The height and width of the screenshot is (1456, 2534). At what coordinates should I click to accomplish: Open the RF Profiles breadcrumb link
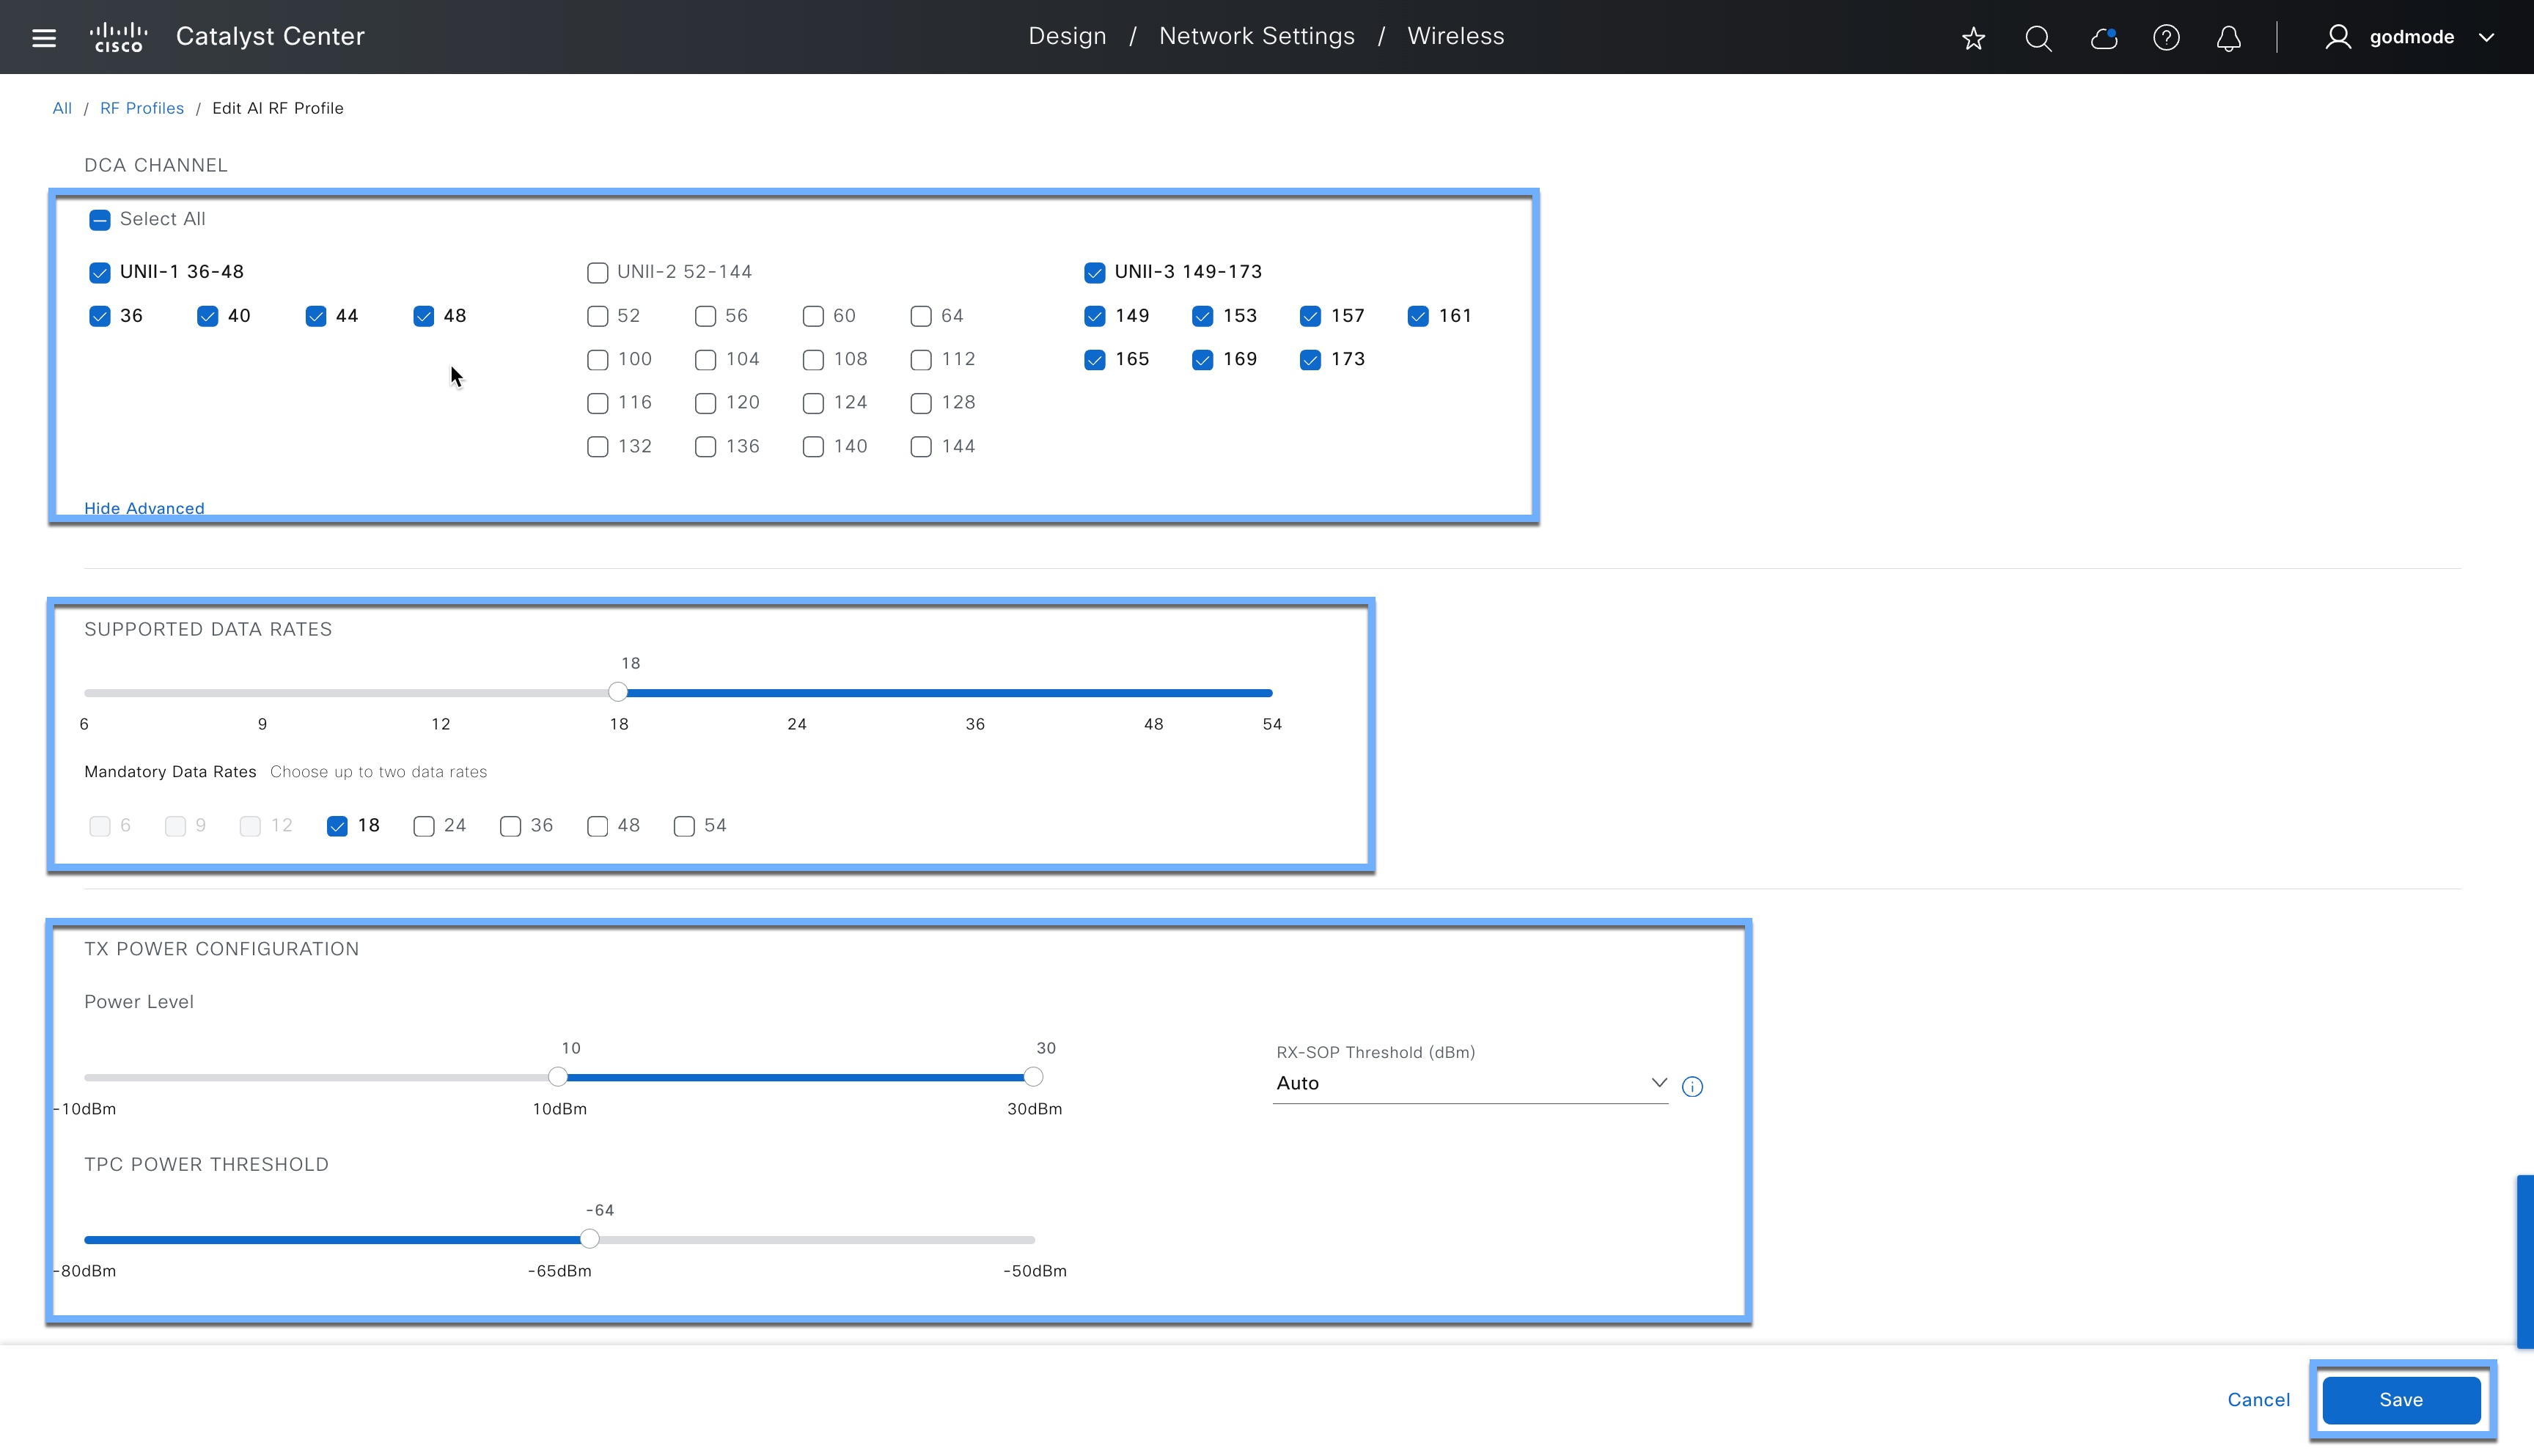point(142,108)
